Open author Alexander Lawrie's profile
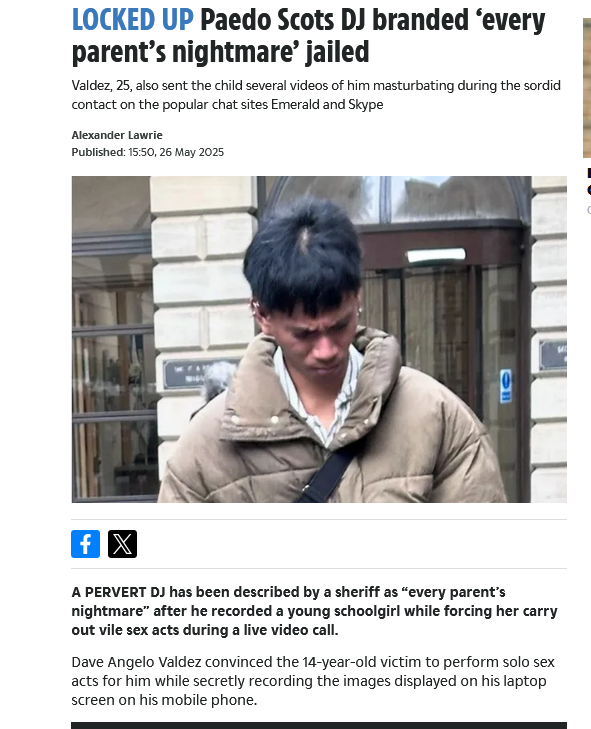 pyautogui.click(x=117, y=135)
